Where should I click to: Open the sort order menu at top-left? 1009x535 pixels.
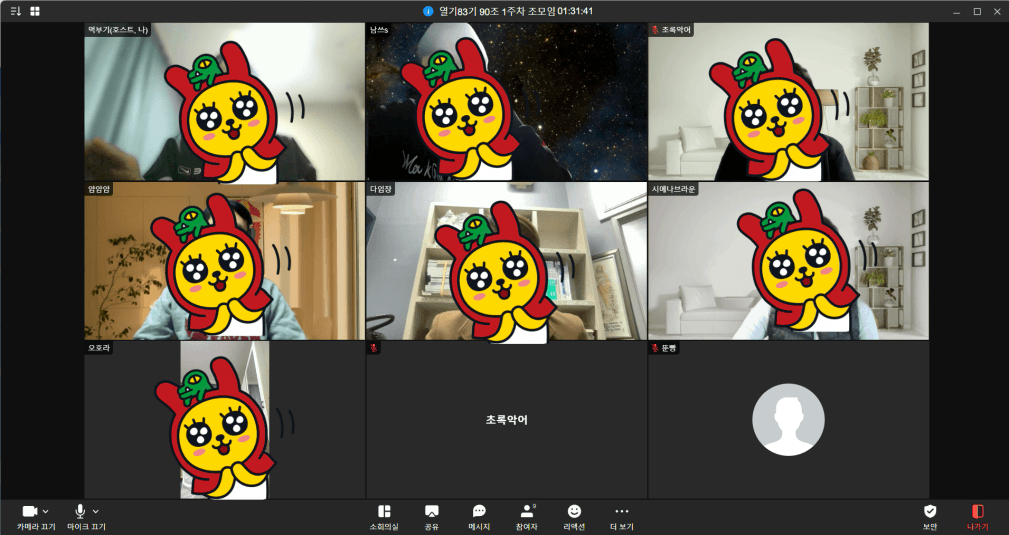pos(15,11)
